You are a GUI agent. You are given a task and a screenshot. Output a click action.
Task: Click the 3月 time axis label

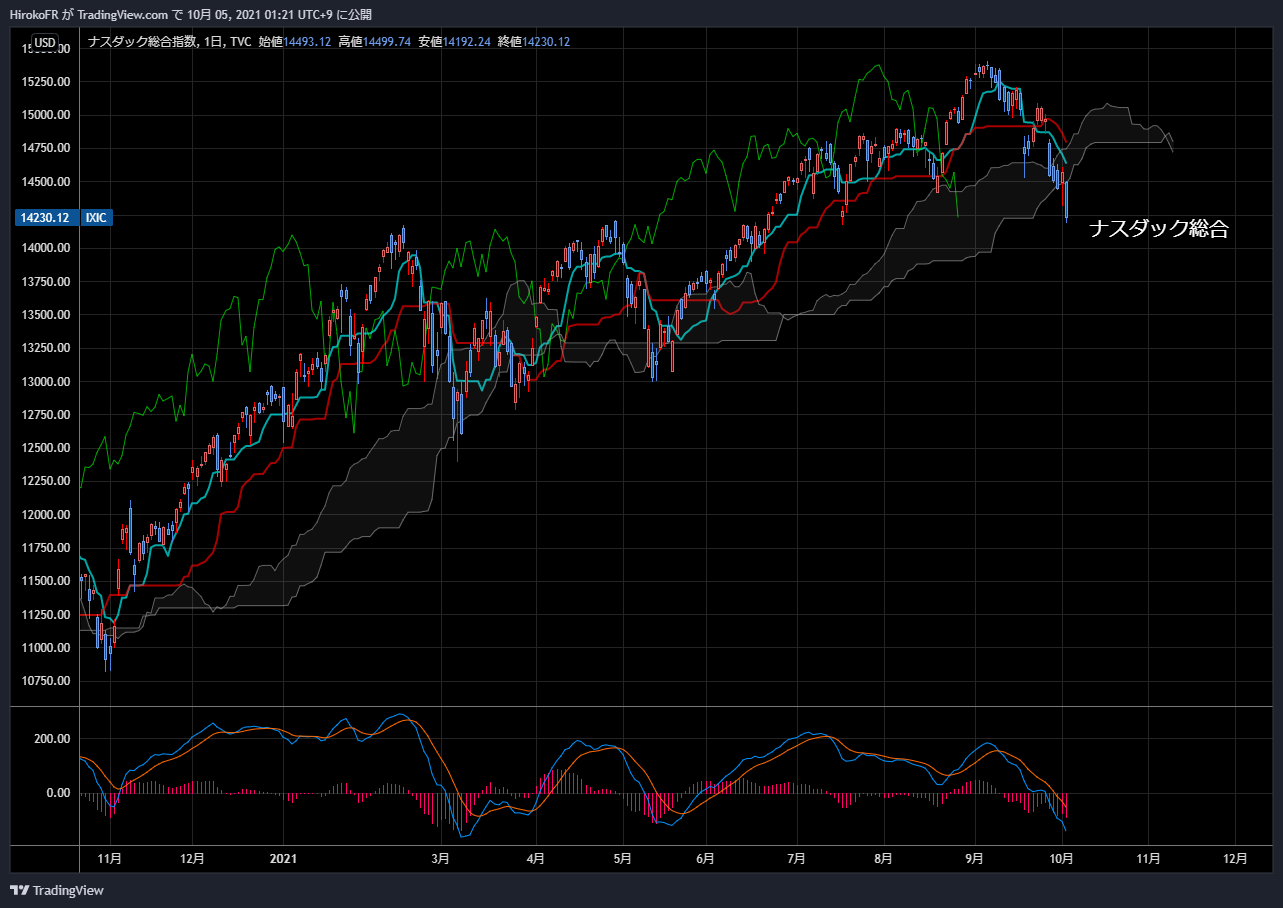pyautogui.click(x=440, y=858)
